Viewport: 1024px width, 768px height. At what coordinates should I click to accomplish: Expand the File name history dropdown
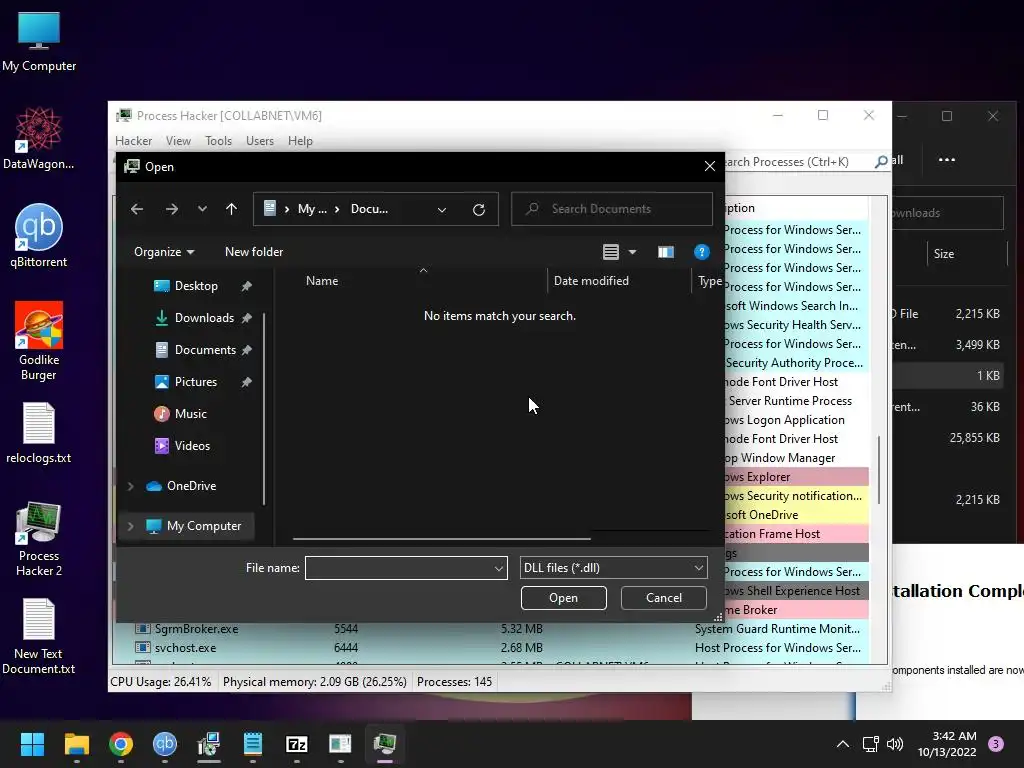click(x=498, y=569)
